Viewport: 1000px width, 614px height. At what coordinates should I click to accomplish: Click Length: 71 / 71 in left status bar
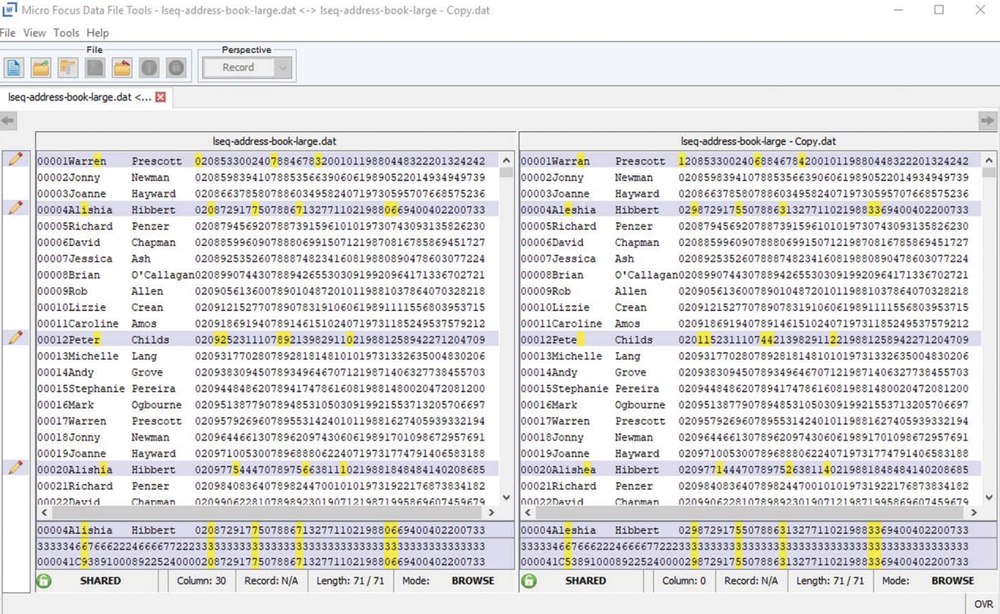click(x=350, y=581)
